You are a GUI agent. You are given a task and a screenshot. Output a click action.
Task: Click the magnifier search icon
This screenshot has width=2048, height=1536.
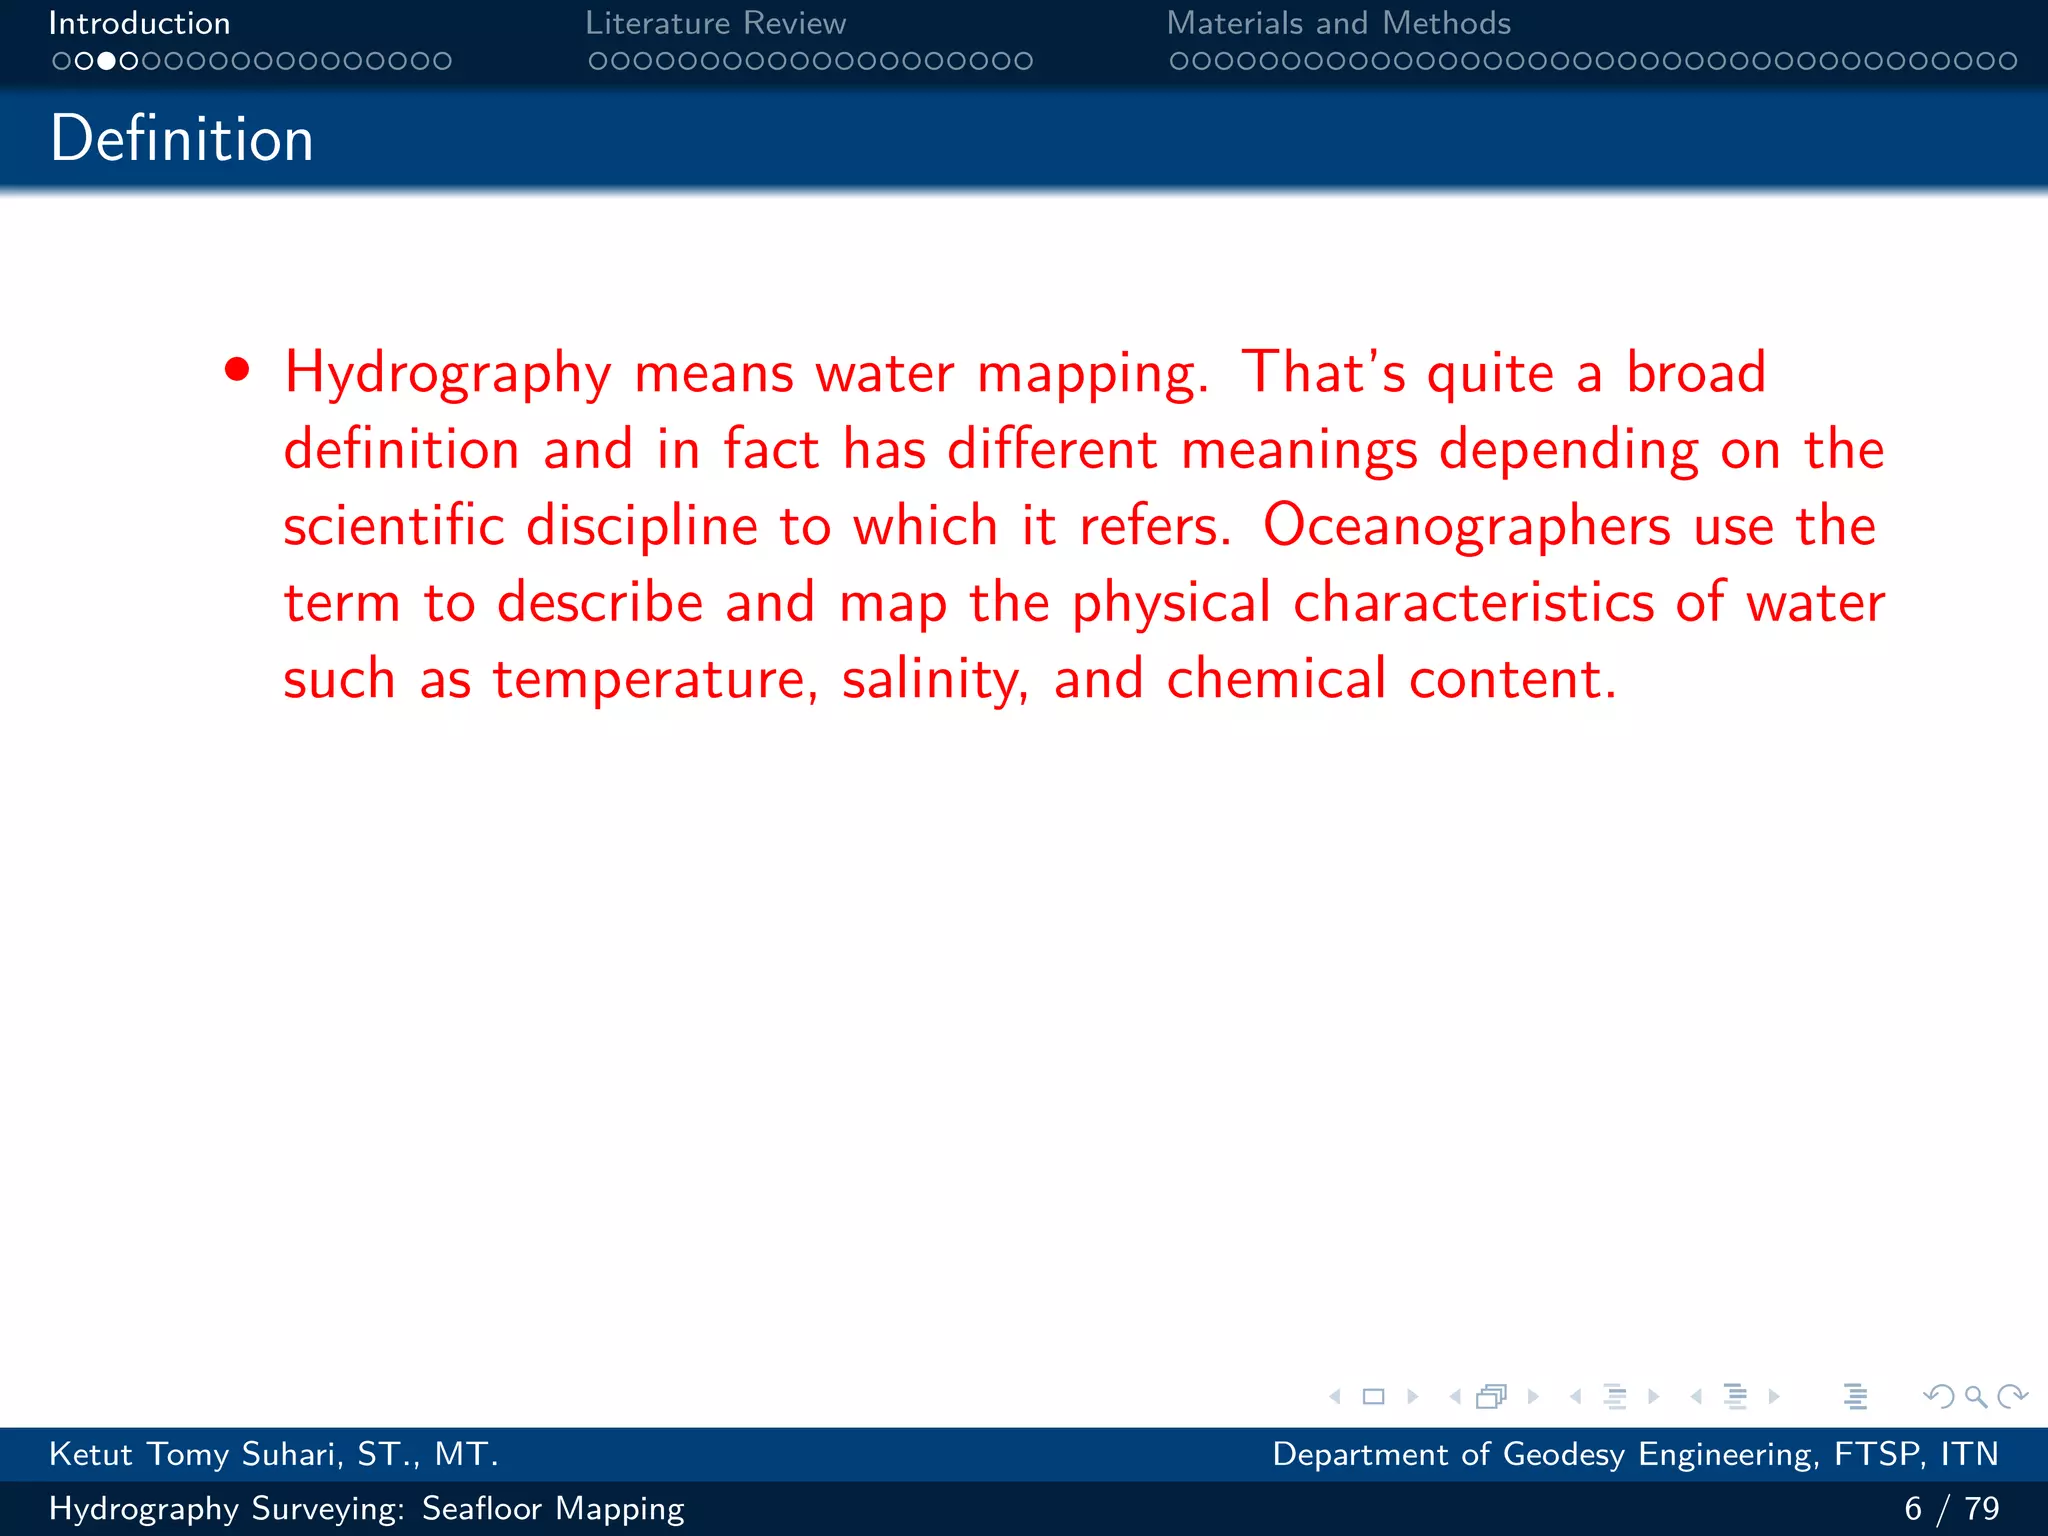pos(1976,1396)
